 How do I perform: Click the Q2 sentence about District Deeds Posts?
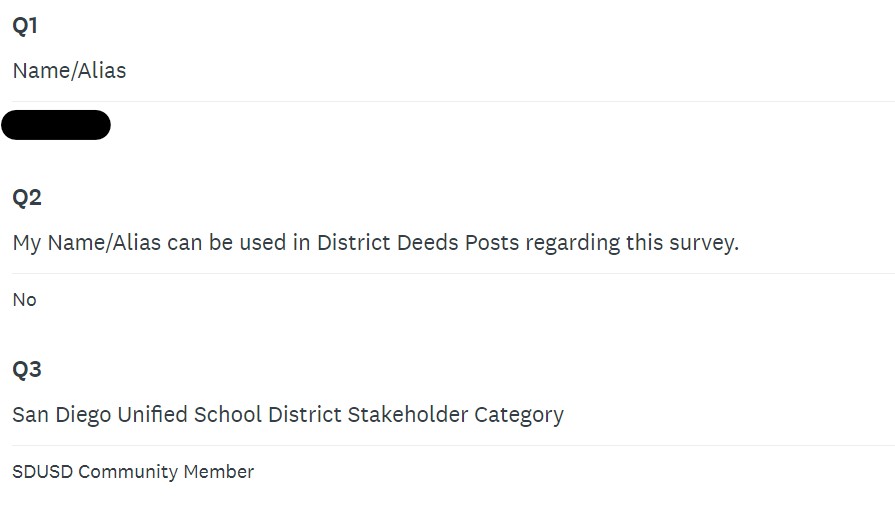[x=375, y=243]
